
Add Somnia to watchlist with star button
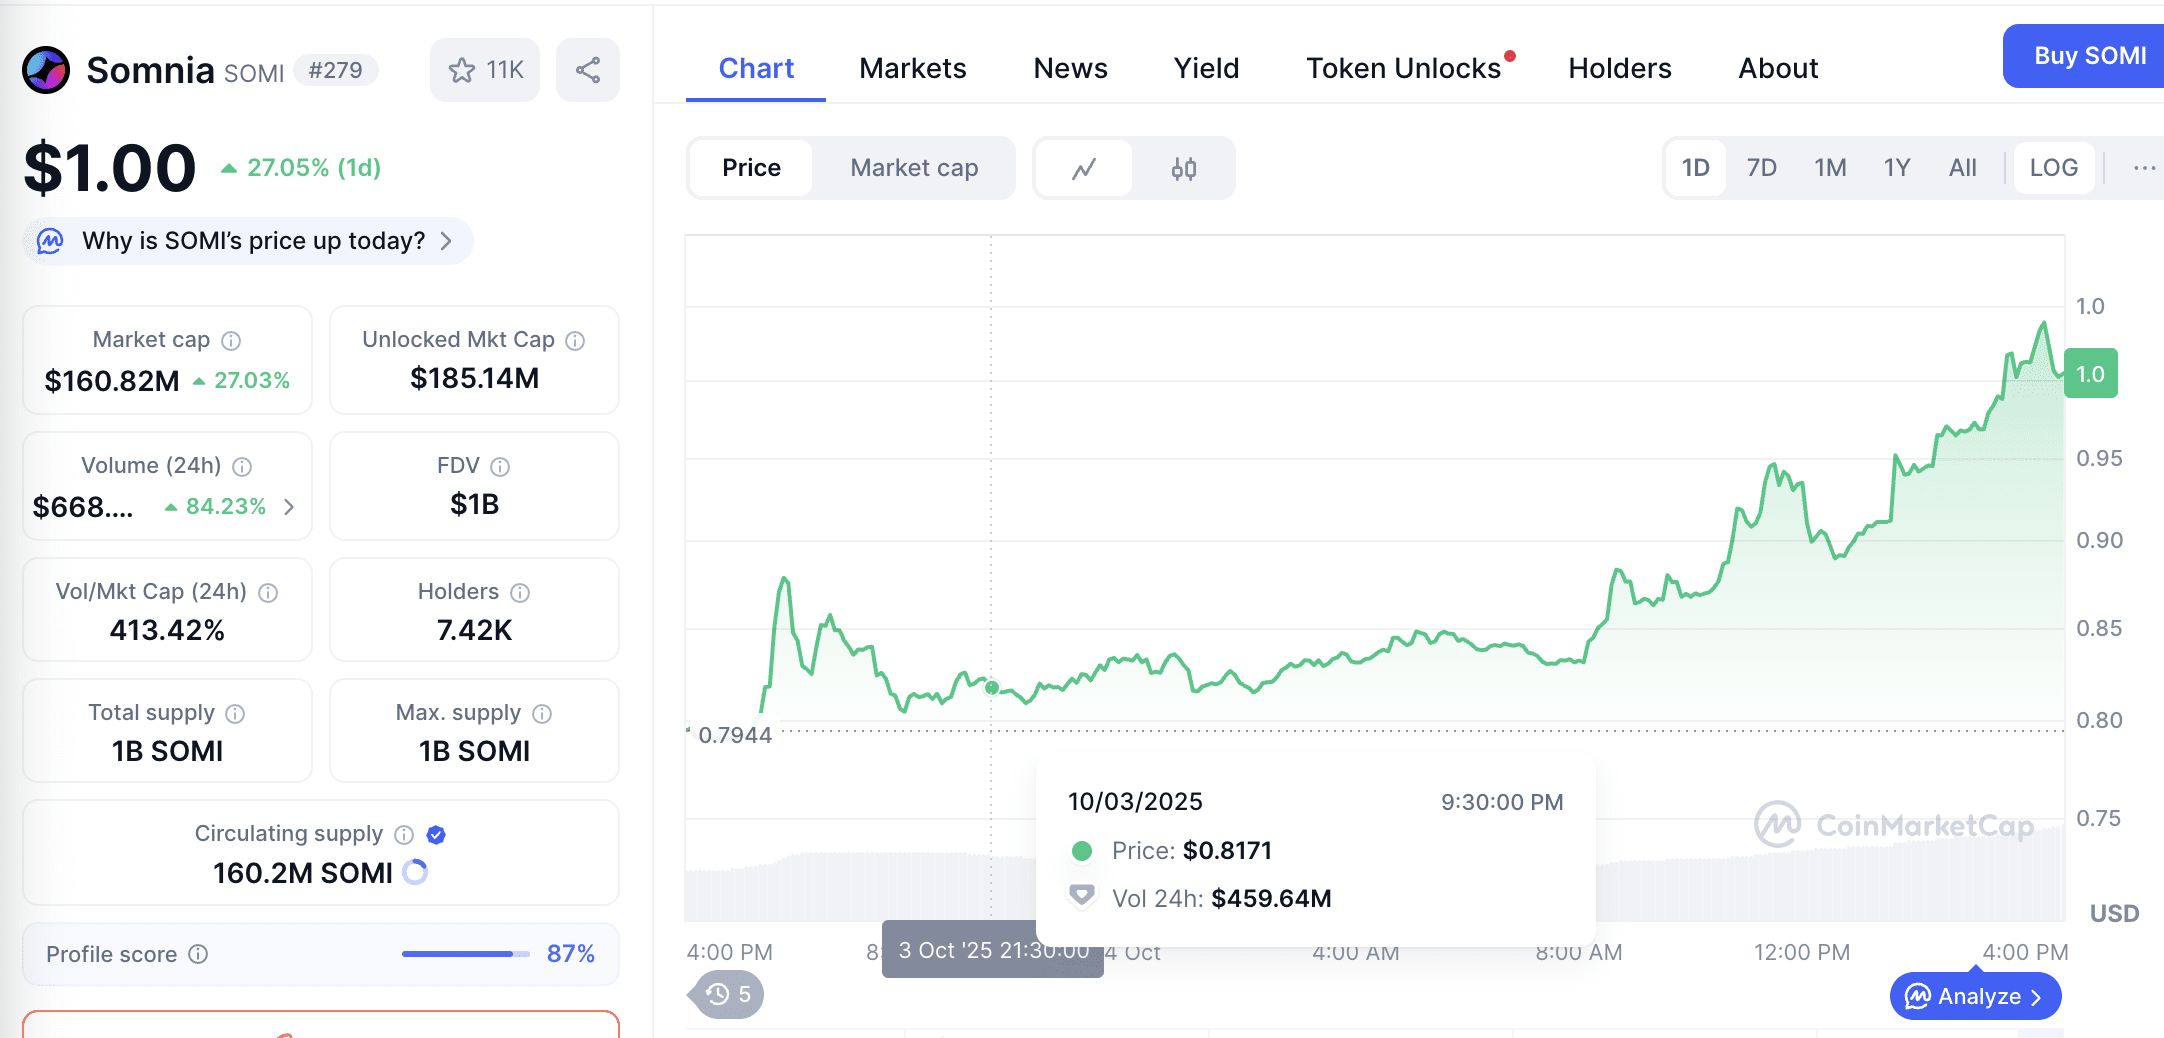tap(485, 70)
